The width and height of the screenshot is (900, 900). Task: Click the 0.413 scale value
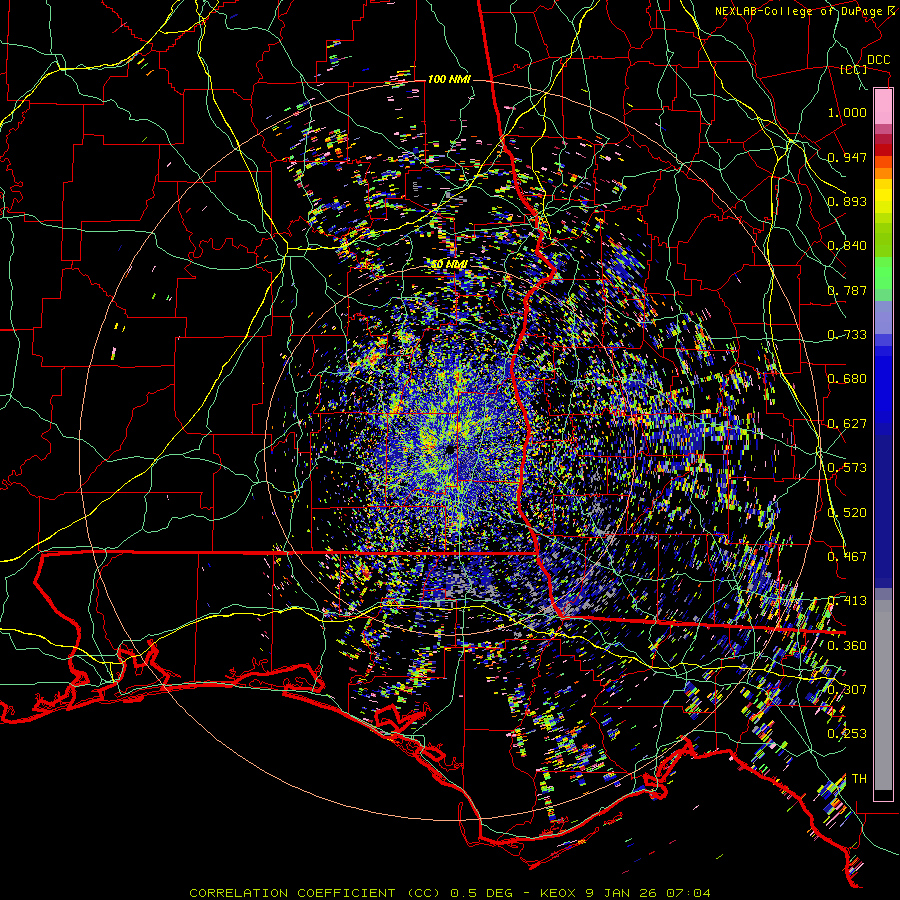pos(847,601)
